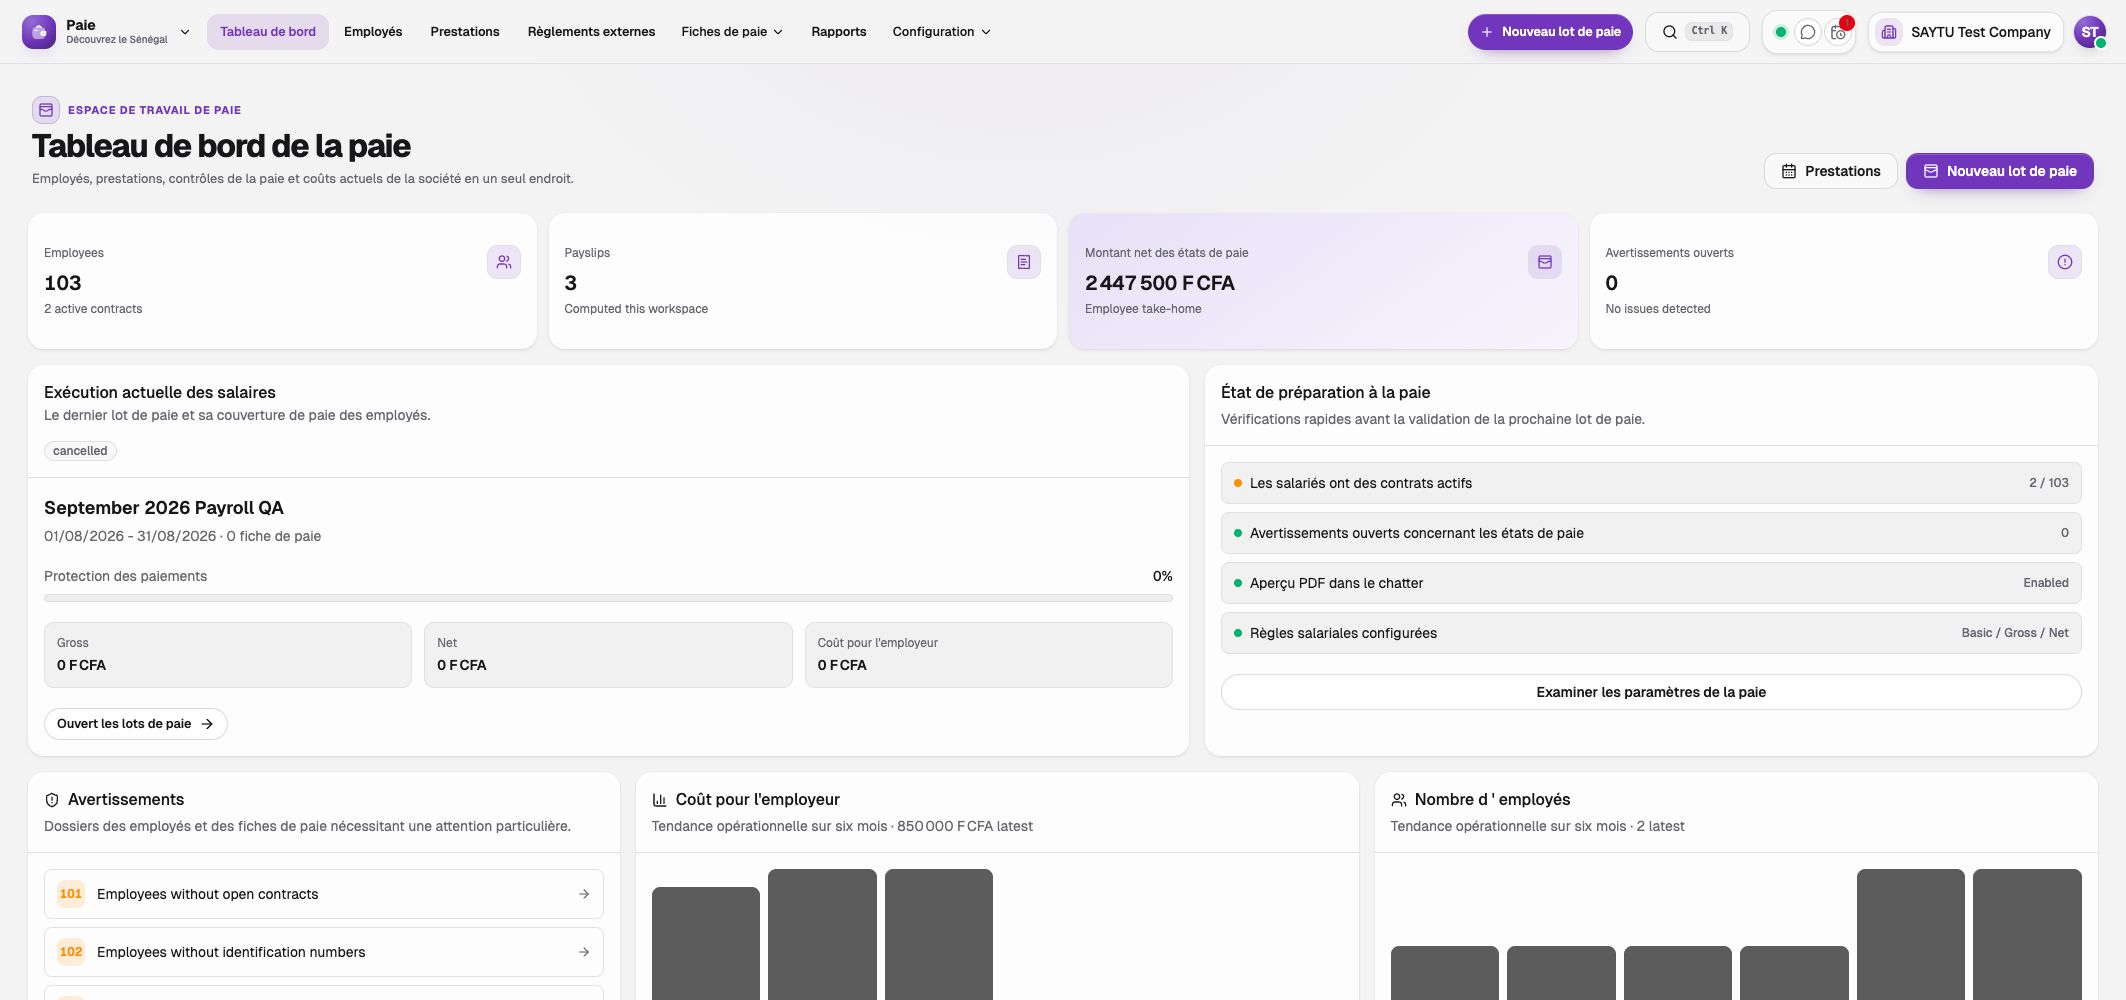Click the people icon in the Employees card

[504, 262]
